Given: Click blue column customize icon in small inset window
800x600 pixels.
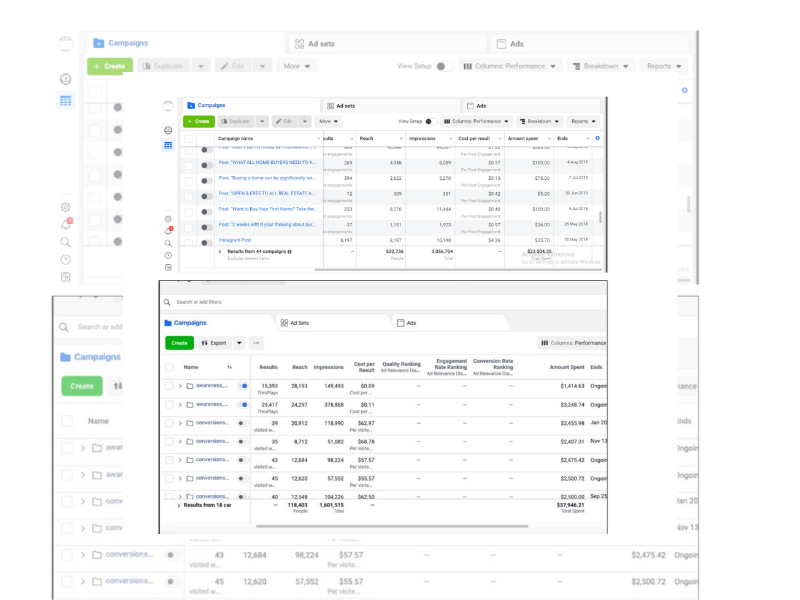Looking at the screenshot, I should tap(597, 137).
